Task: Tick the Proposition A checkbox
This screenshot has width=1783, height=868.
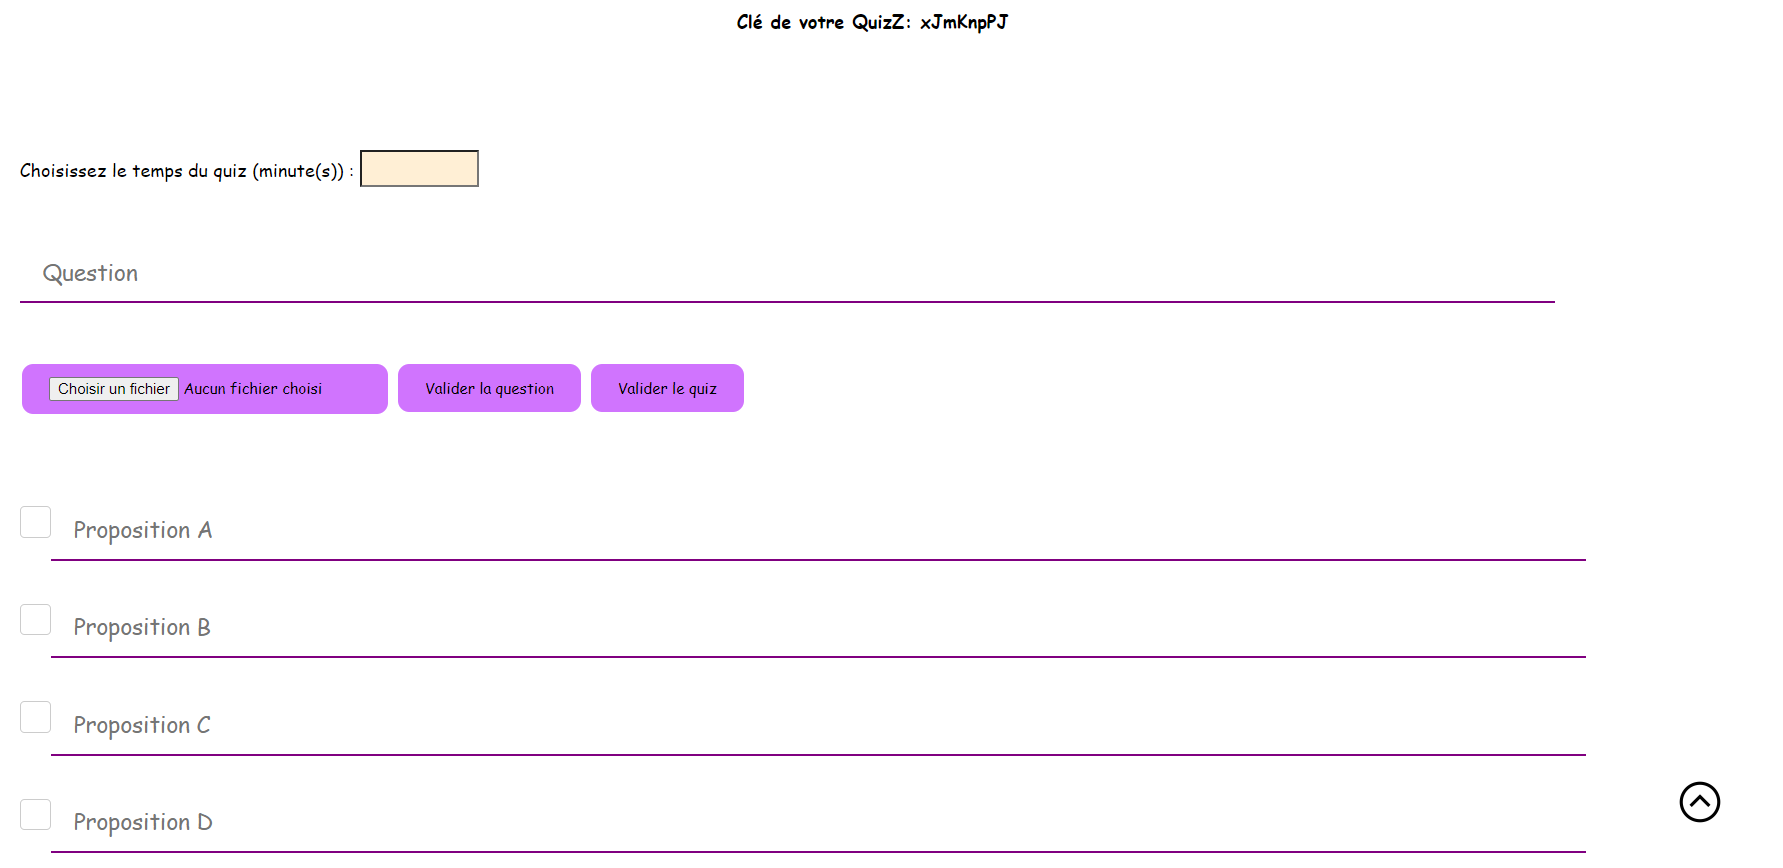Action: tap(36, 522)
